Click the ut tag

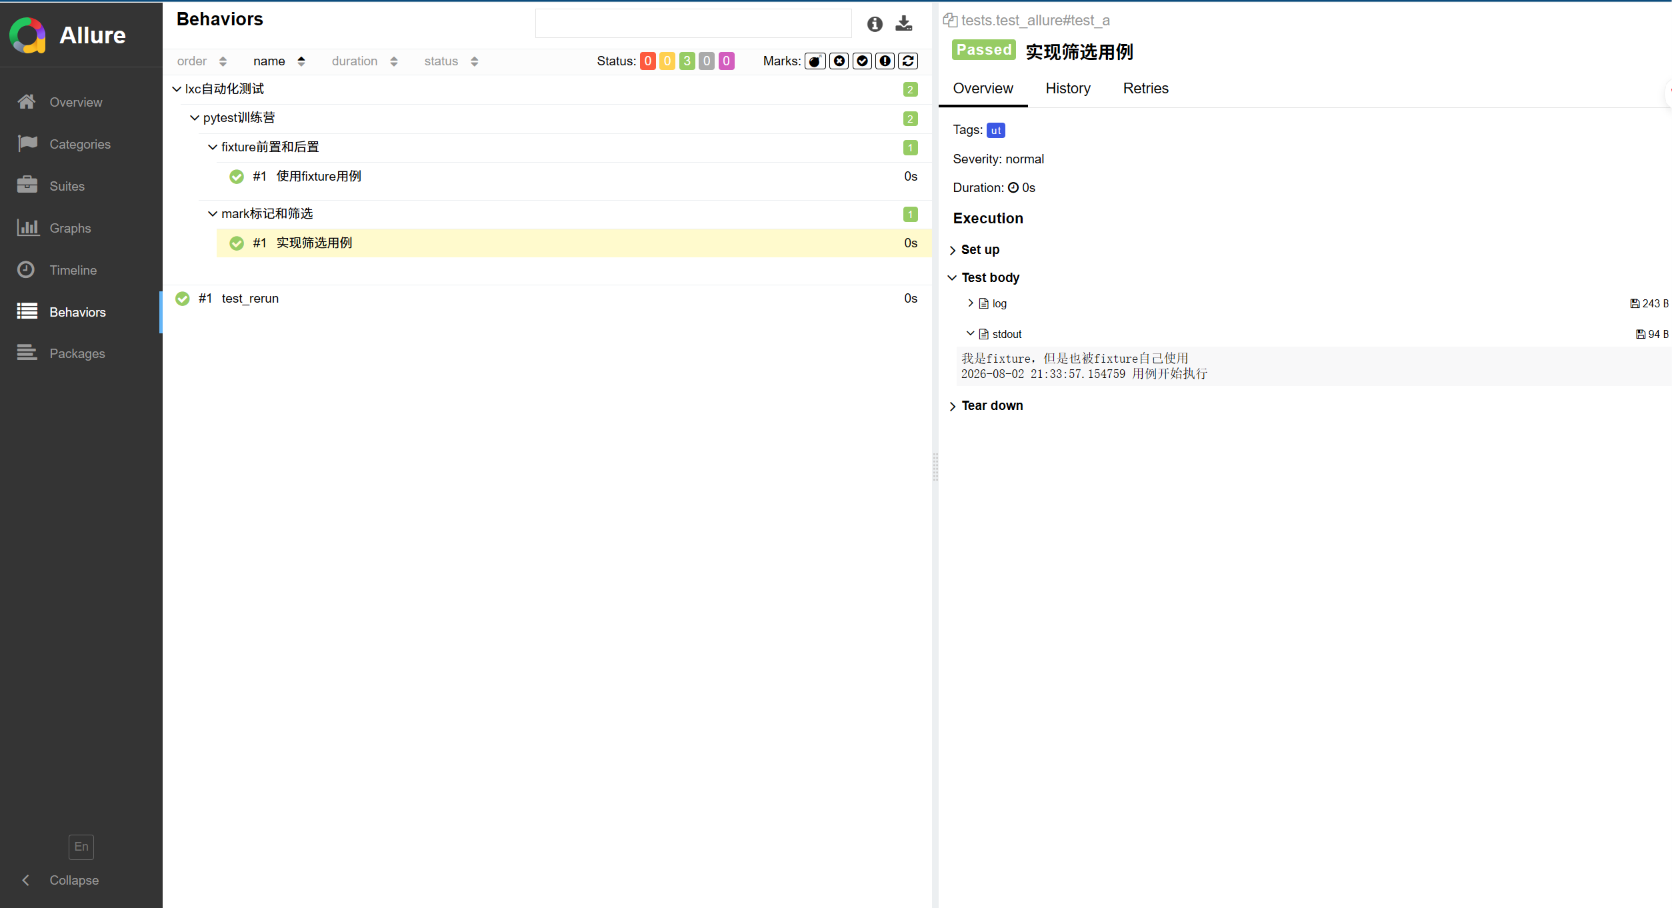pyautogui.click(x=996, y=130)
